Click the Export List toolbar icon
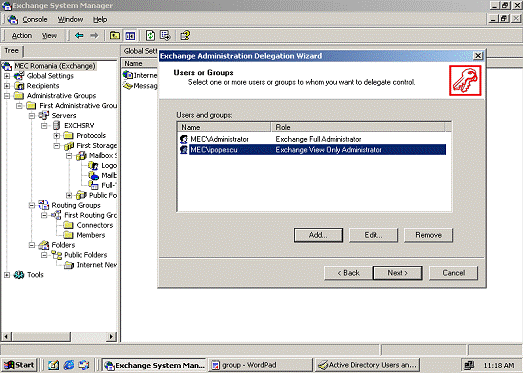523x373 pixels. [x=165, y=35]
